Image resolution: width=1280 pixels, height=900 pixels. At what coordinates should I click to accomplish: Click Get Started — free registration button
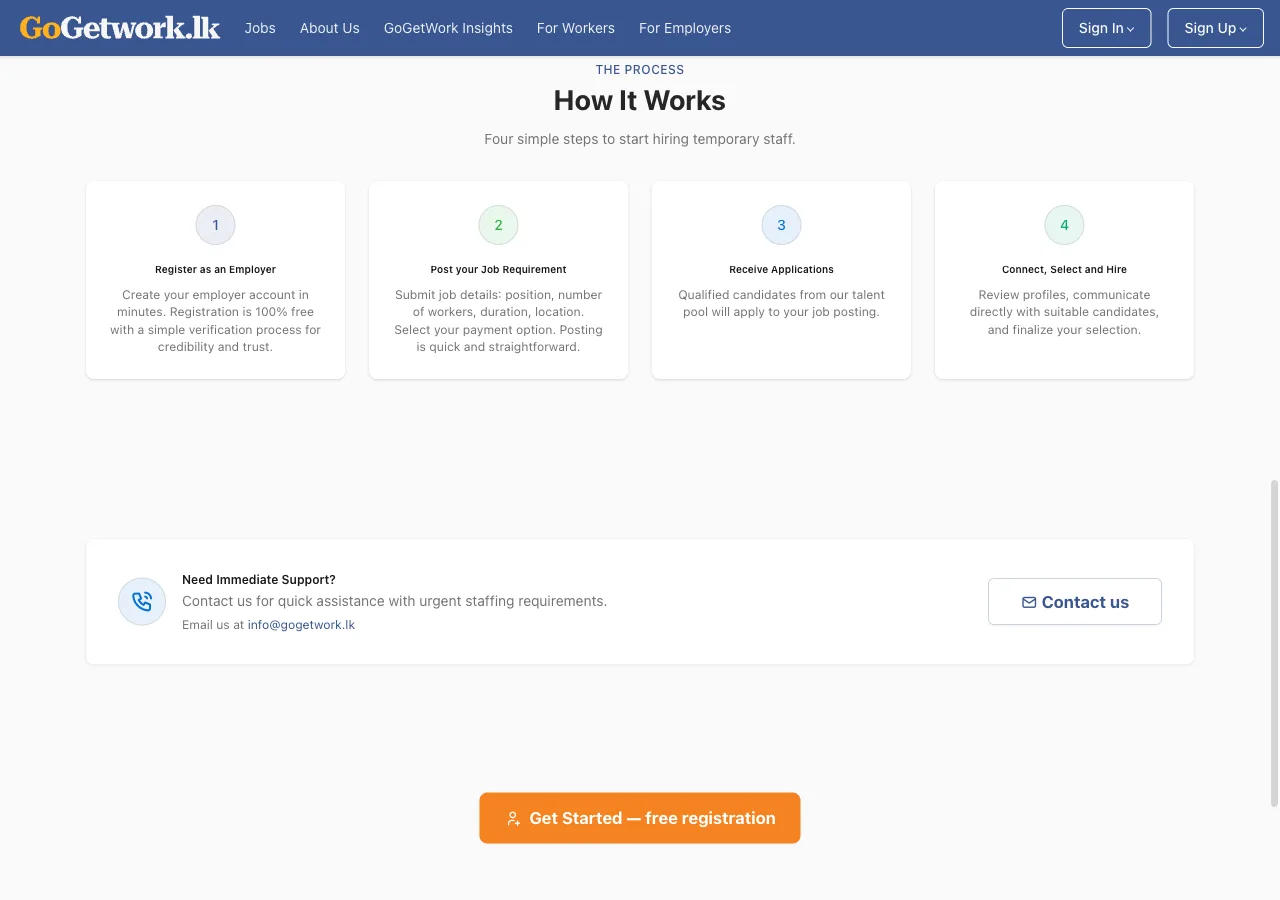pyautogui.click(x=640, y=818)
